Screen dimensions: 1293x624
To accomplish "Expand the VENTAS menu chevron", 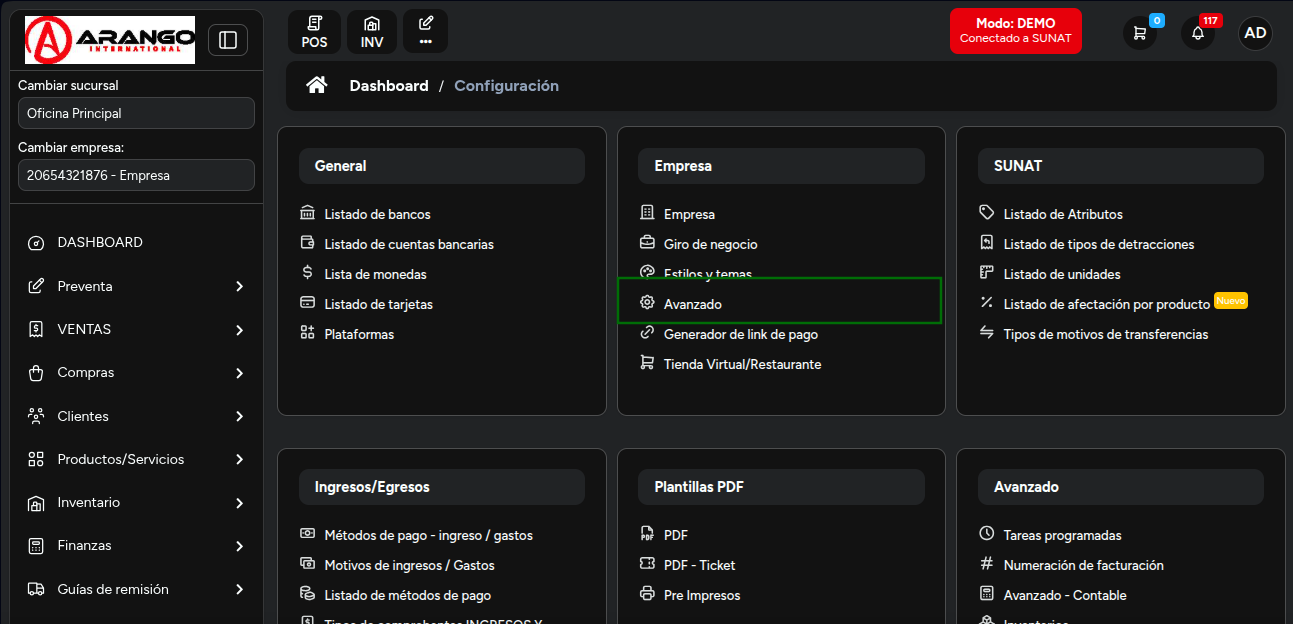I will [239, 330].
